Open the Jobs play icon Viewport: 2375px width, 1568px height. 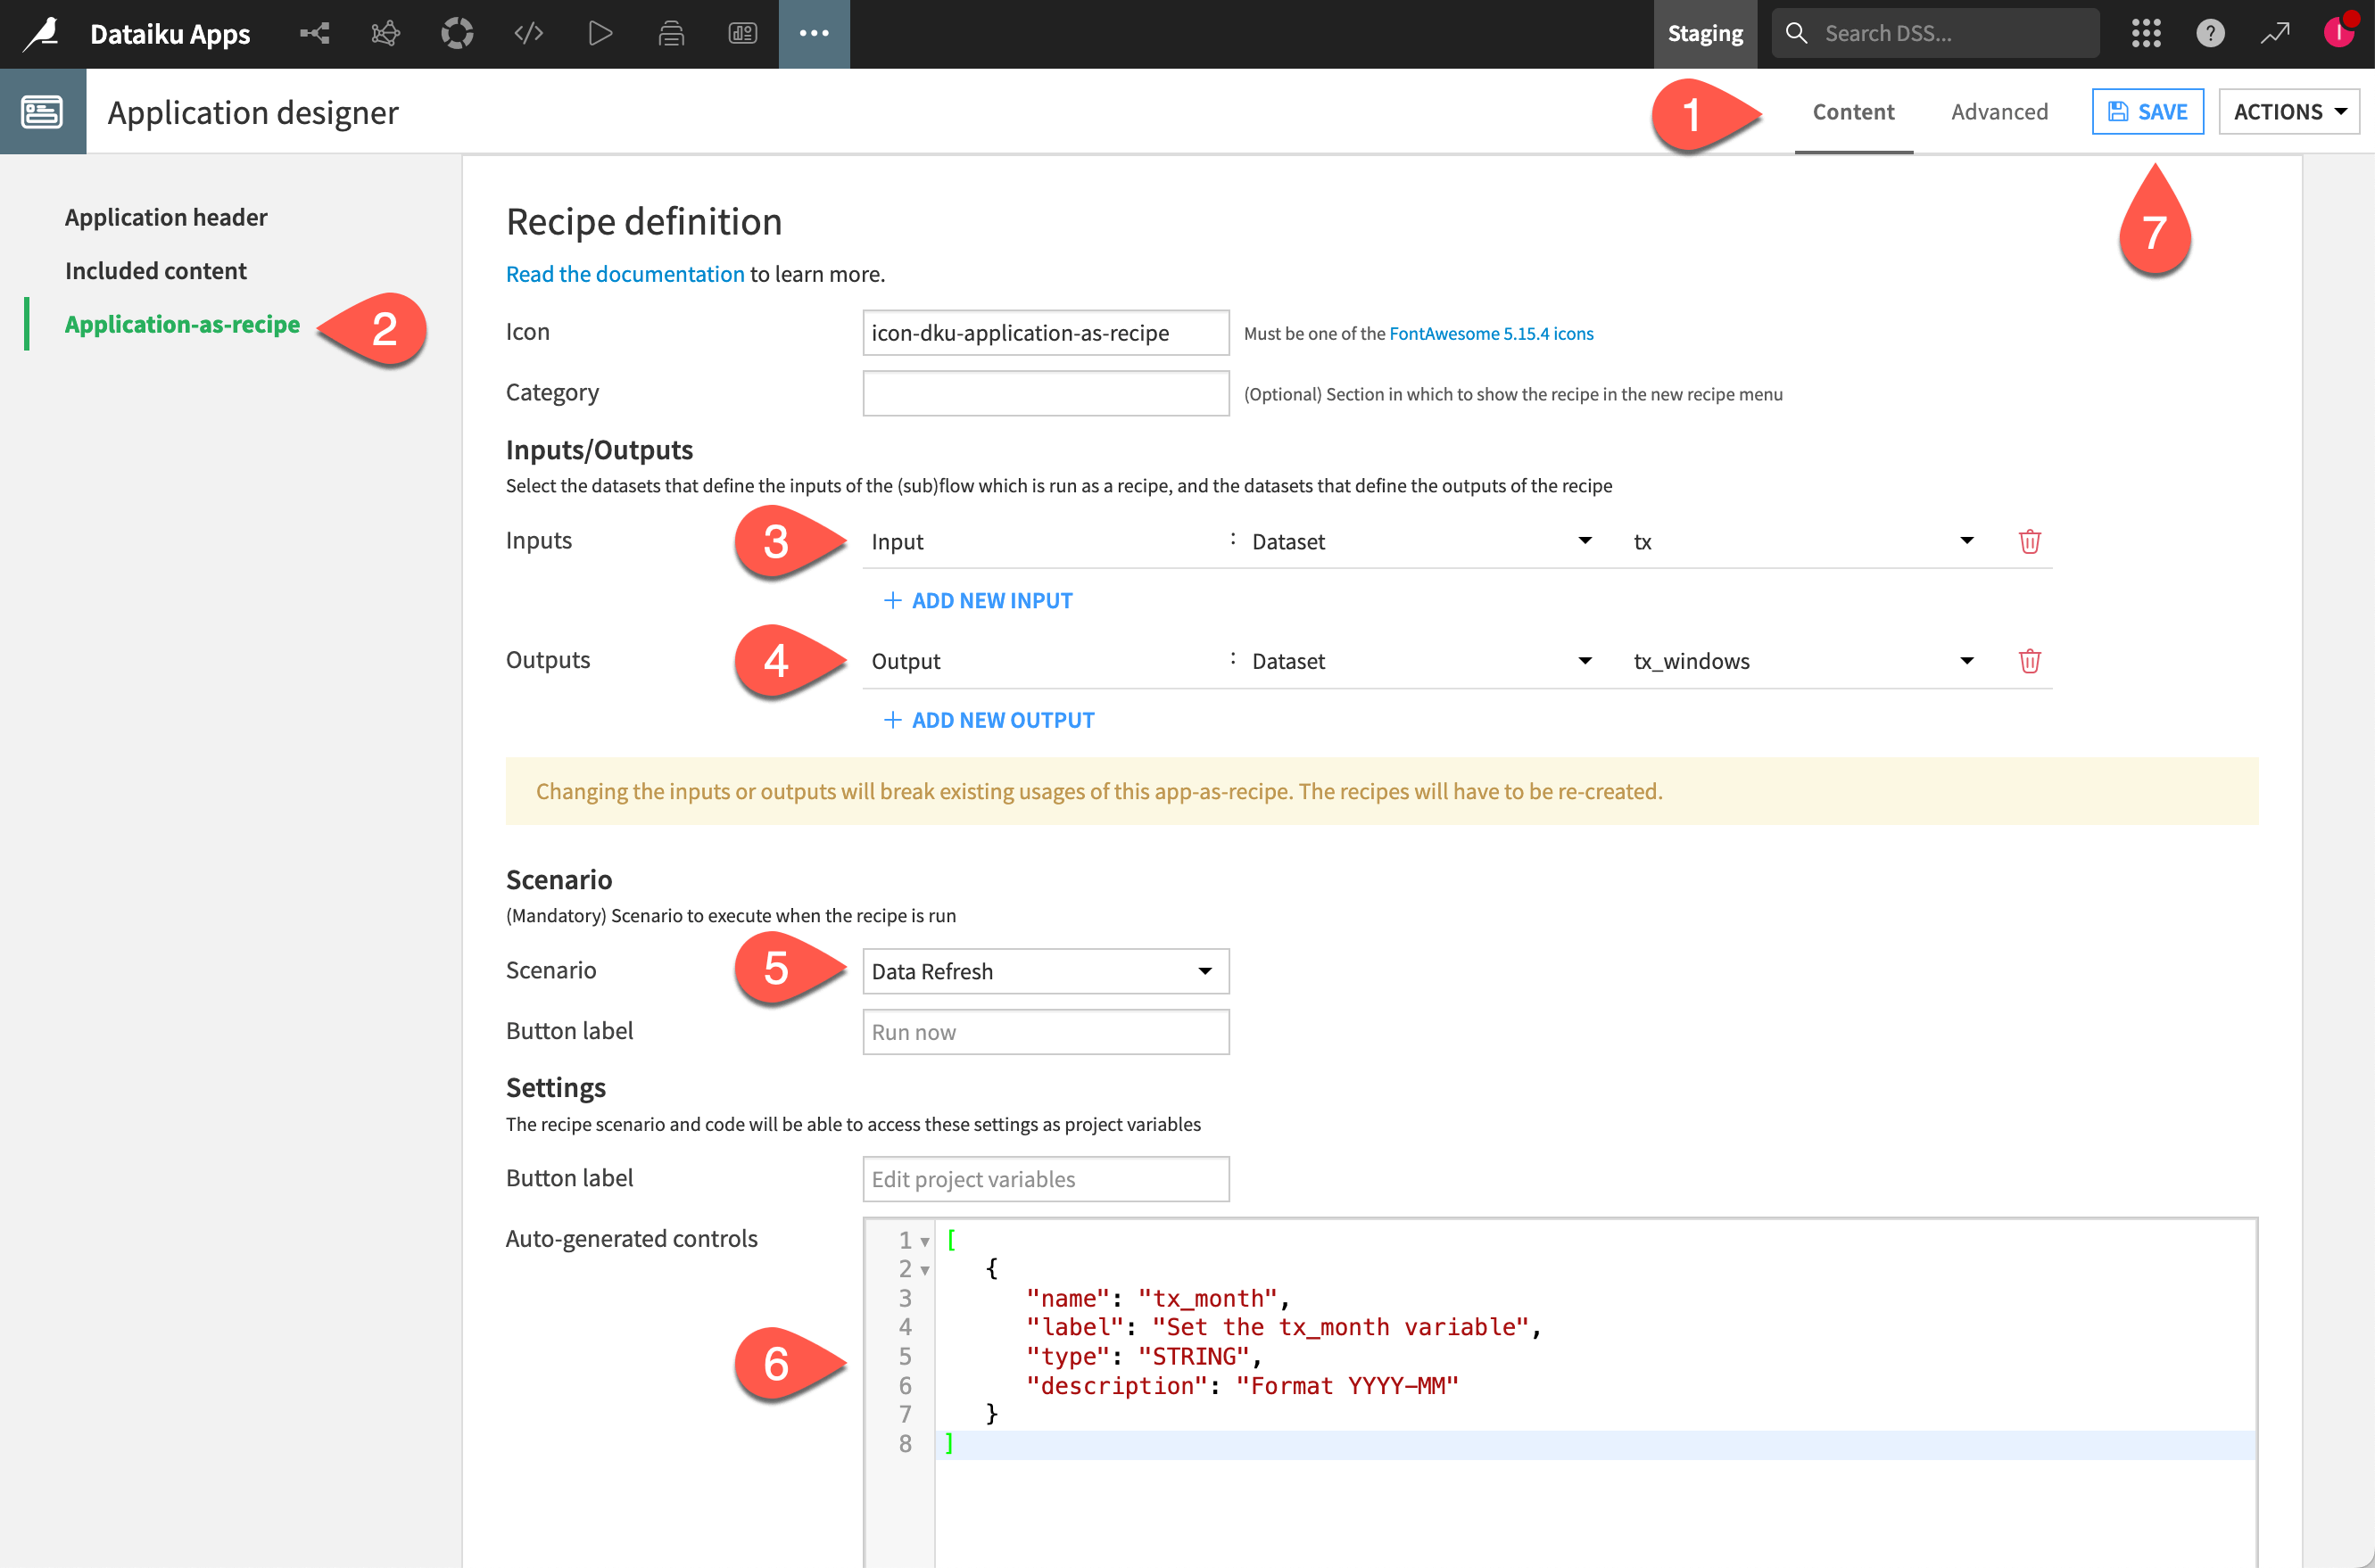pos(601,33)
